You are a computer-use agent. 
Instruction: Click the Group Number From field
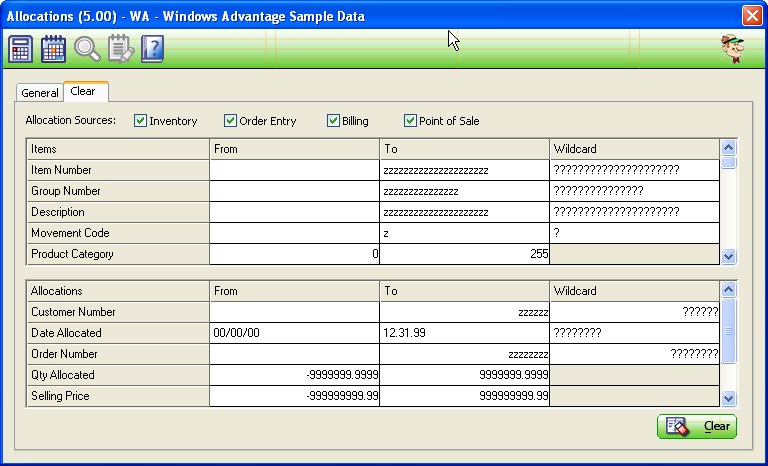(294, 191)
